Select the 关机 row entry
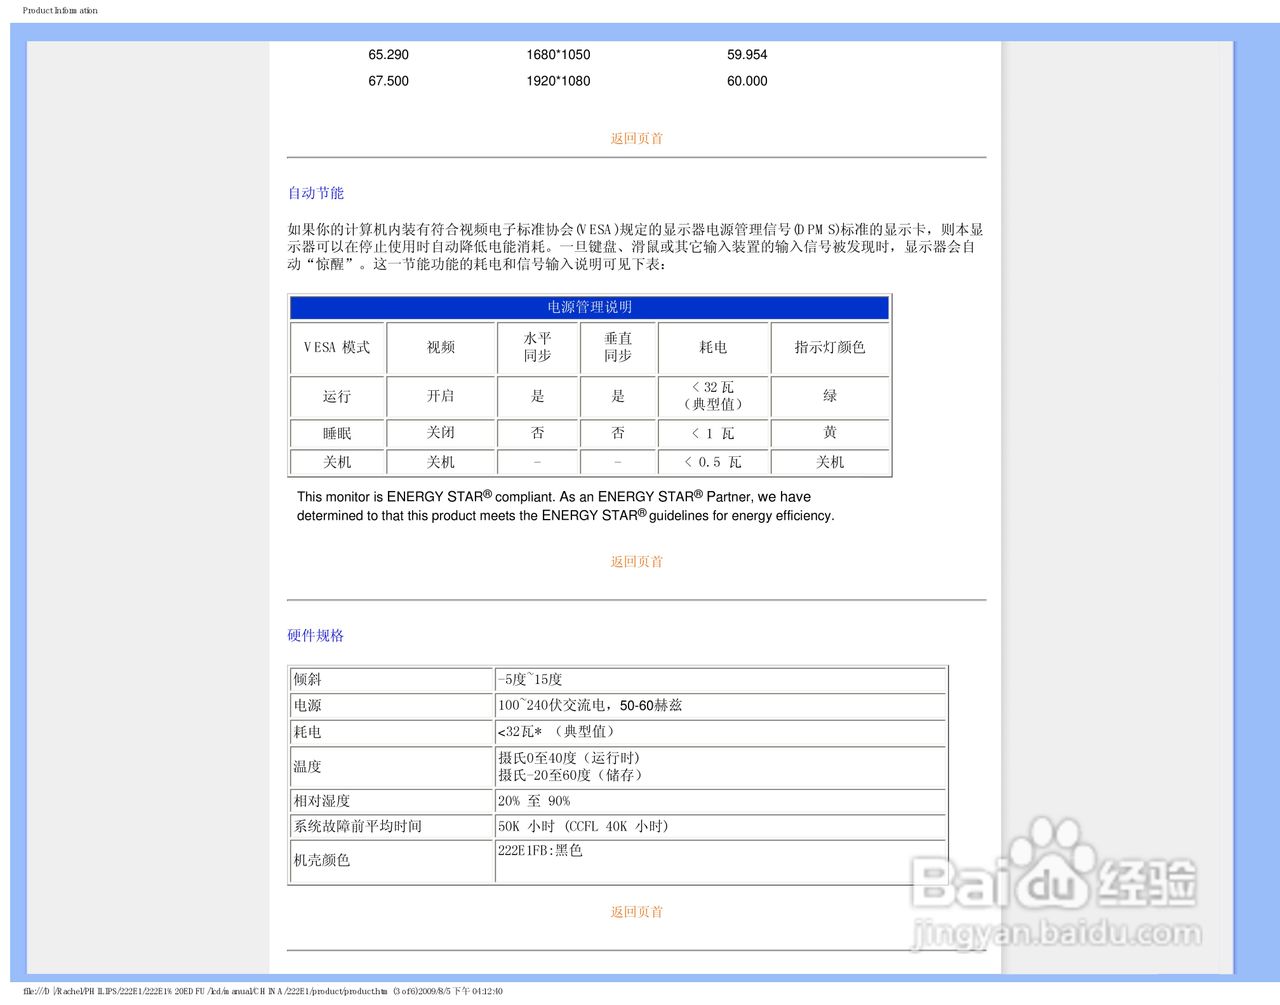The height and width of the screenshot is (1005, 1280). click(337, 462)
